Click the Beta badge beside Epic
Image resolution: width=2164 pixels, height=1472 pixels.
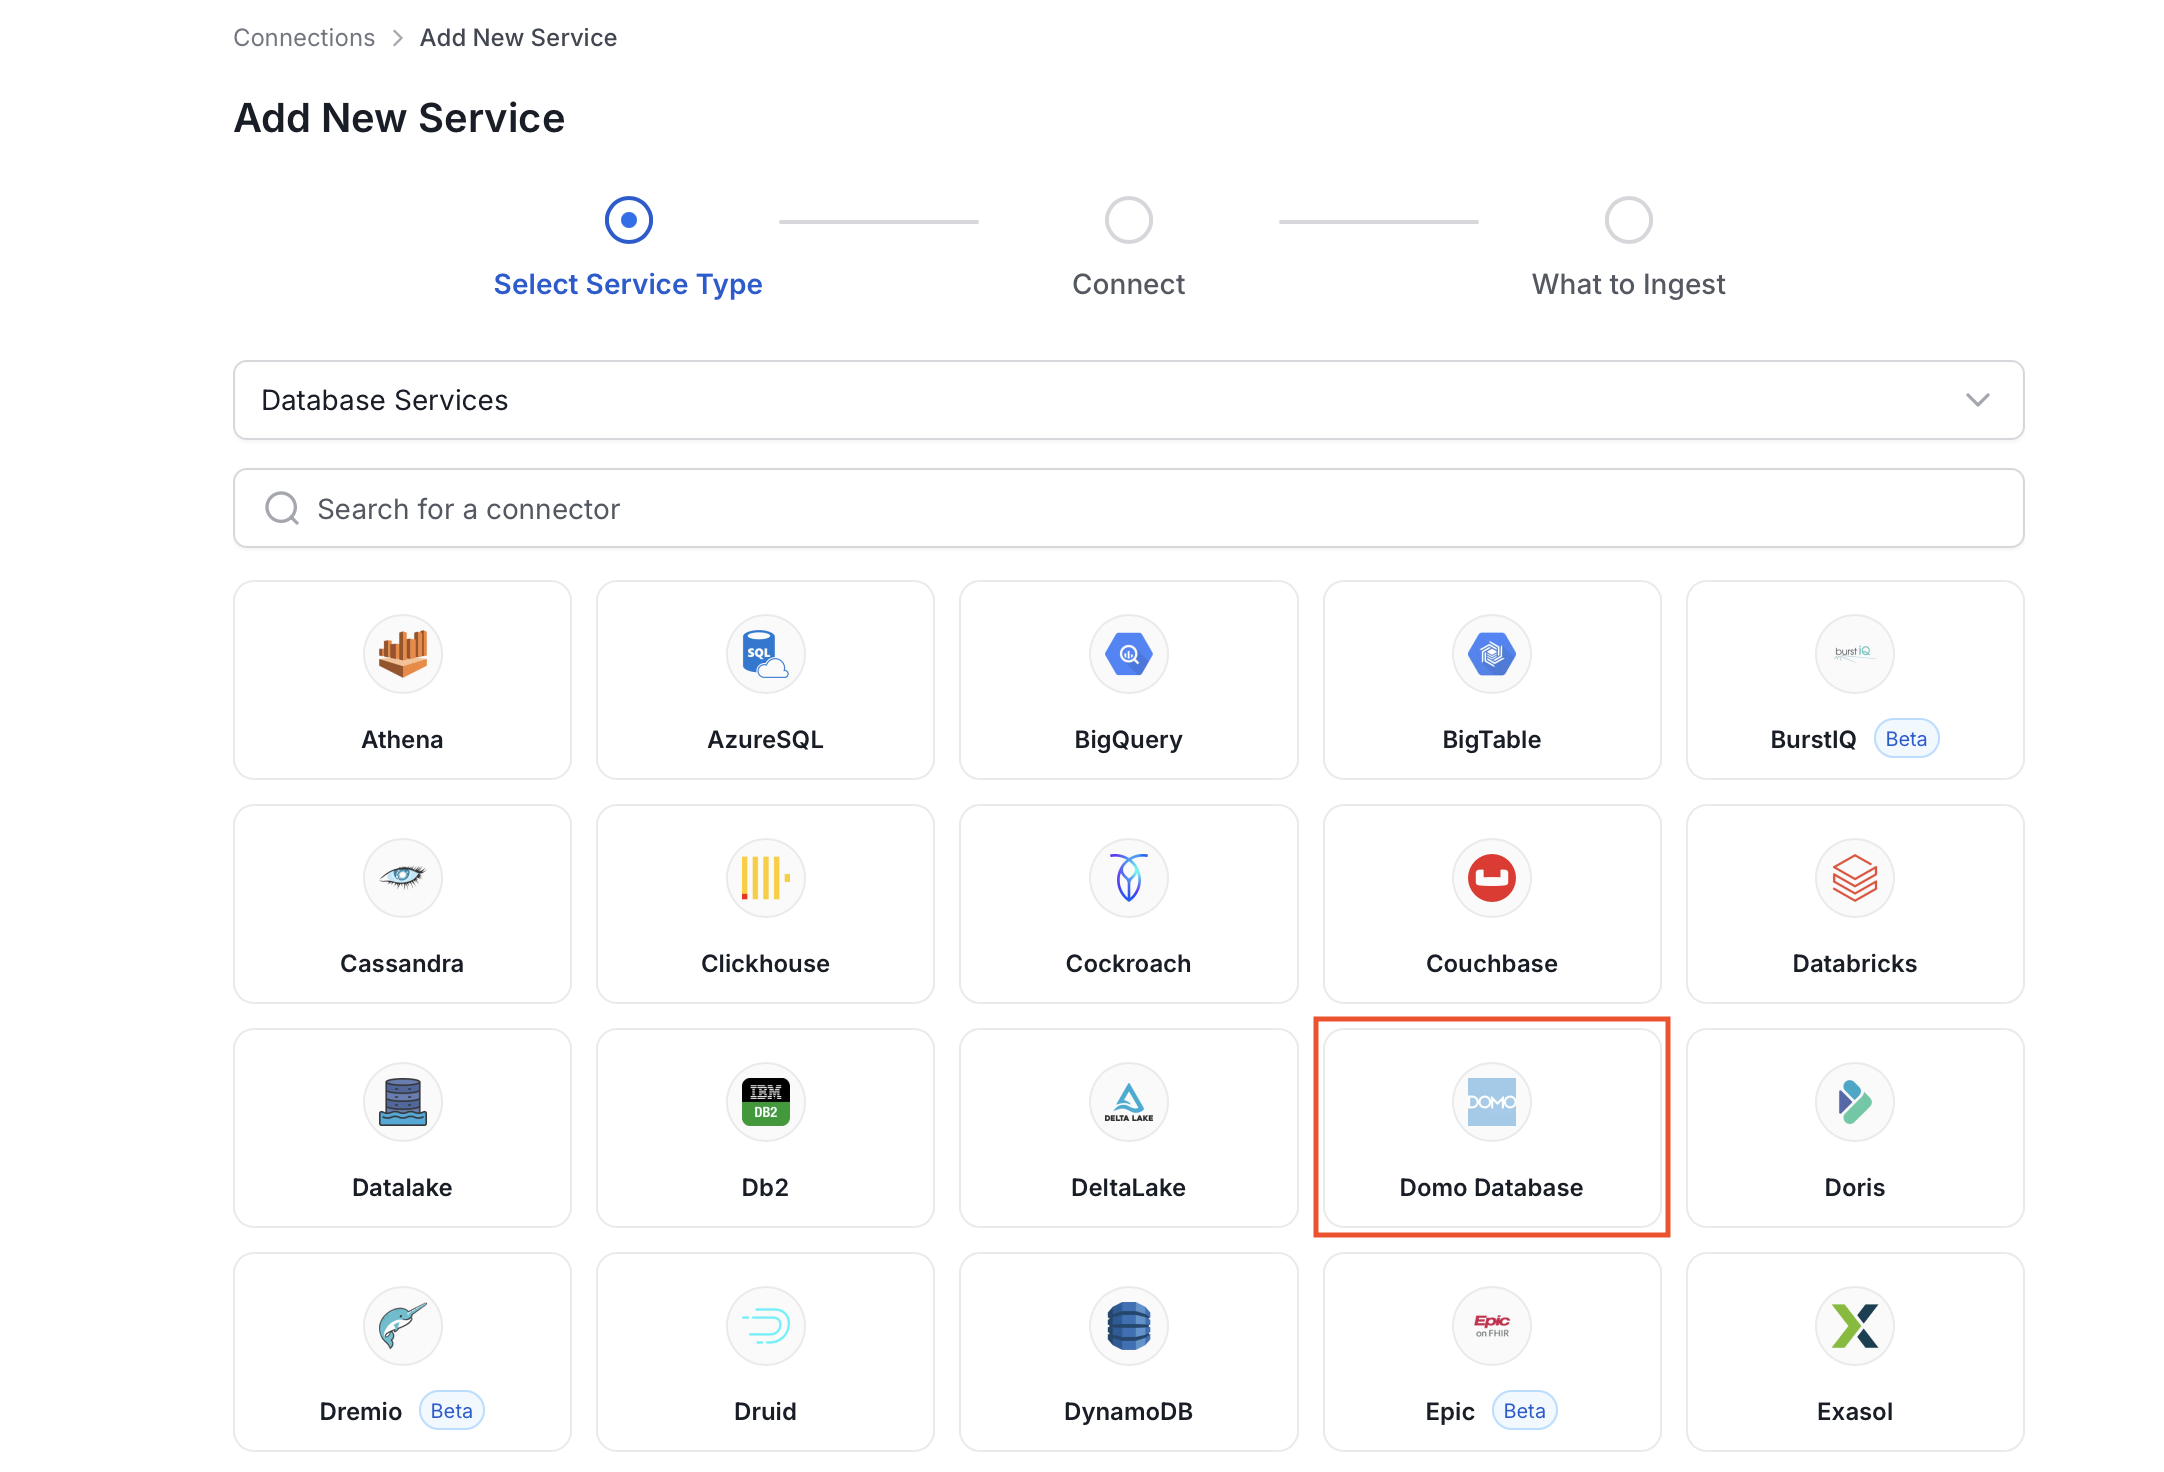pyautogui.click(x=1524, y=1411)
